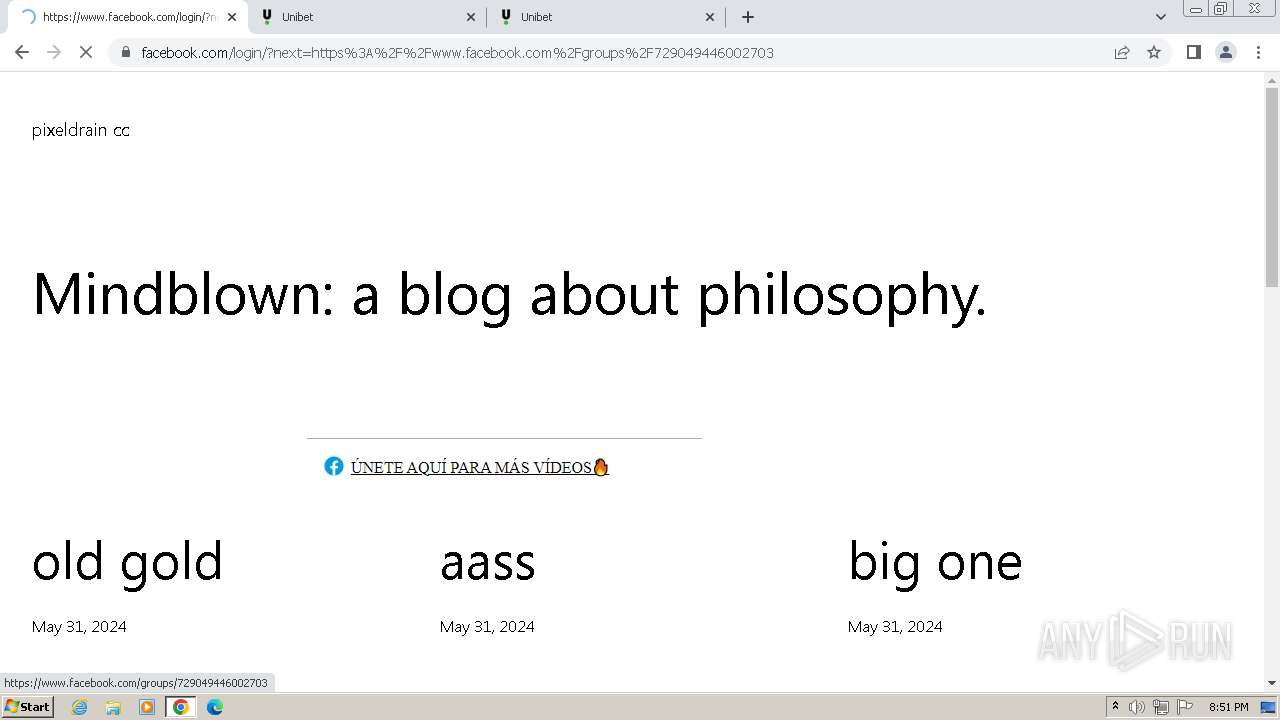This screenshot has height=720, width=1280.
Task: Show hidden system tray icons
Action: (x=1115, y=707)
